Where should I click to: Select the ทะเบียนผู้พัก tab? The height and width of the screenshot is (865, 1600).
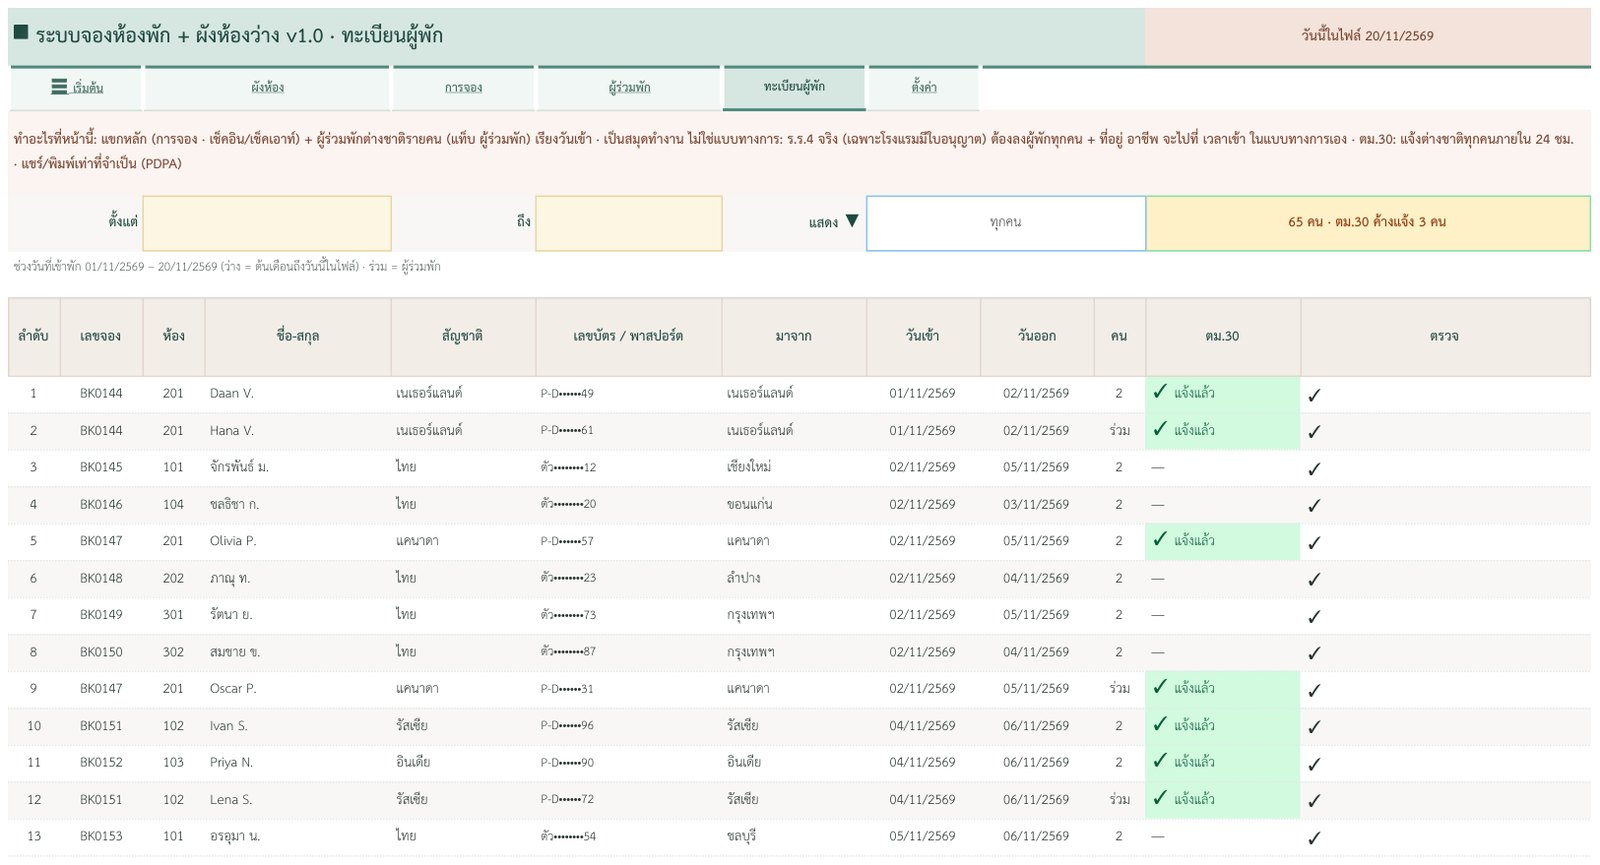(x=794, y=87)
